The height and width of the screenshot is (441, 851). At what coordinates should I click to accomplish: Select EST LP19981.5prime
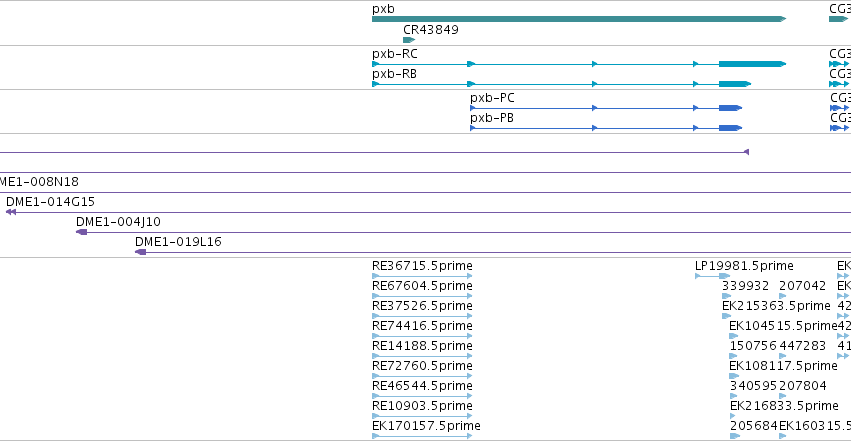(713, 276)
